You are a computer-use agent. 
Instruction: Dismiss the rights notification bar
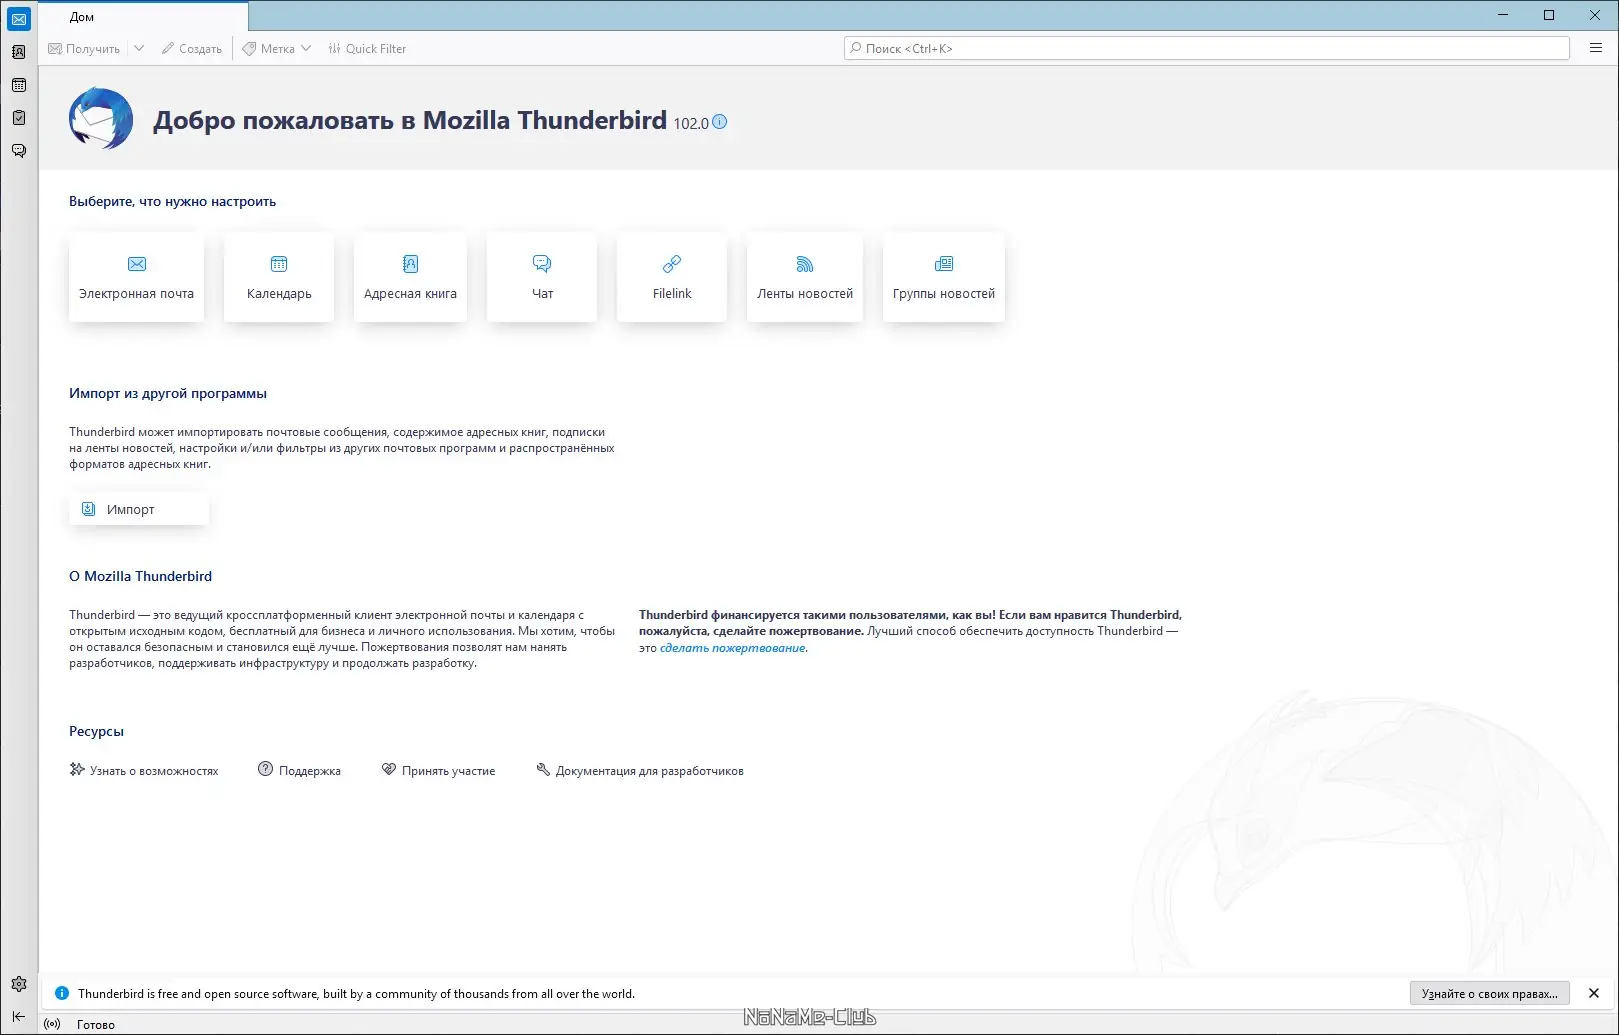(x=1594, y=993)
